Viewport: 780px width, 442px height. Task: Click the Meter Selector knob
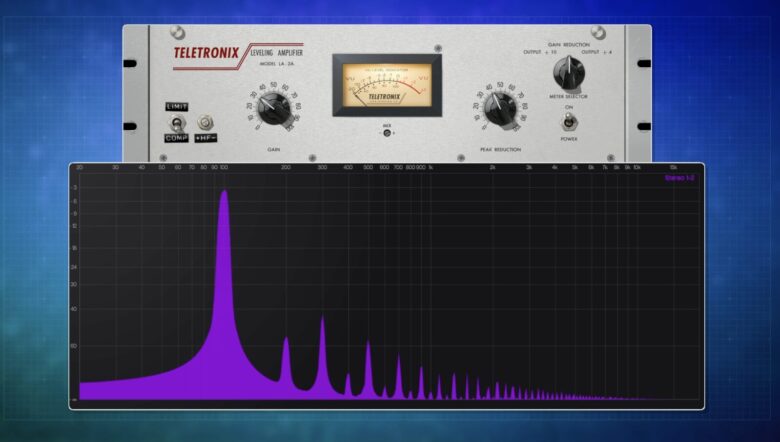(x=568, y=71)
